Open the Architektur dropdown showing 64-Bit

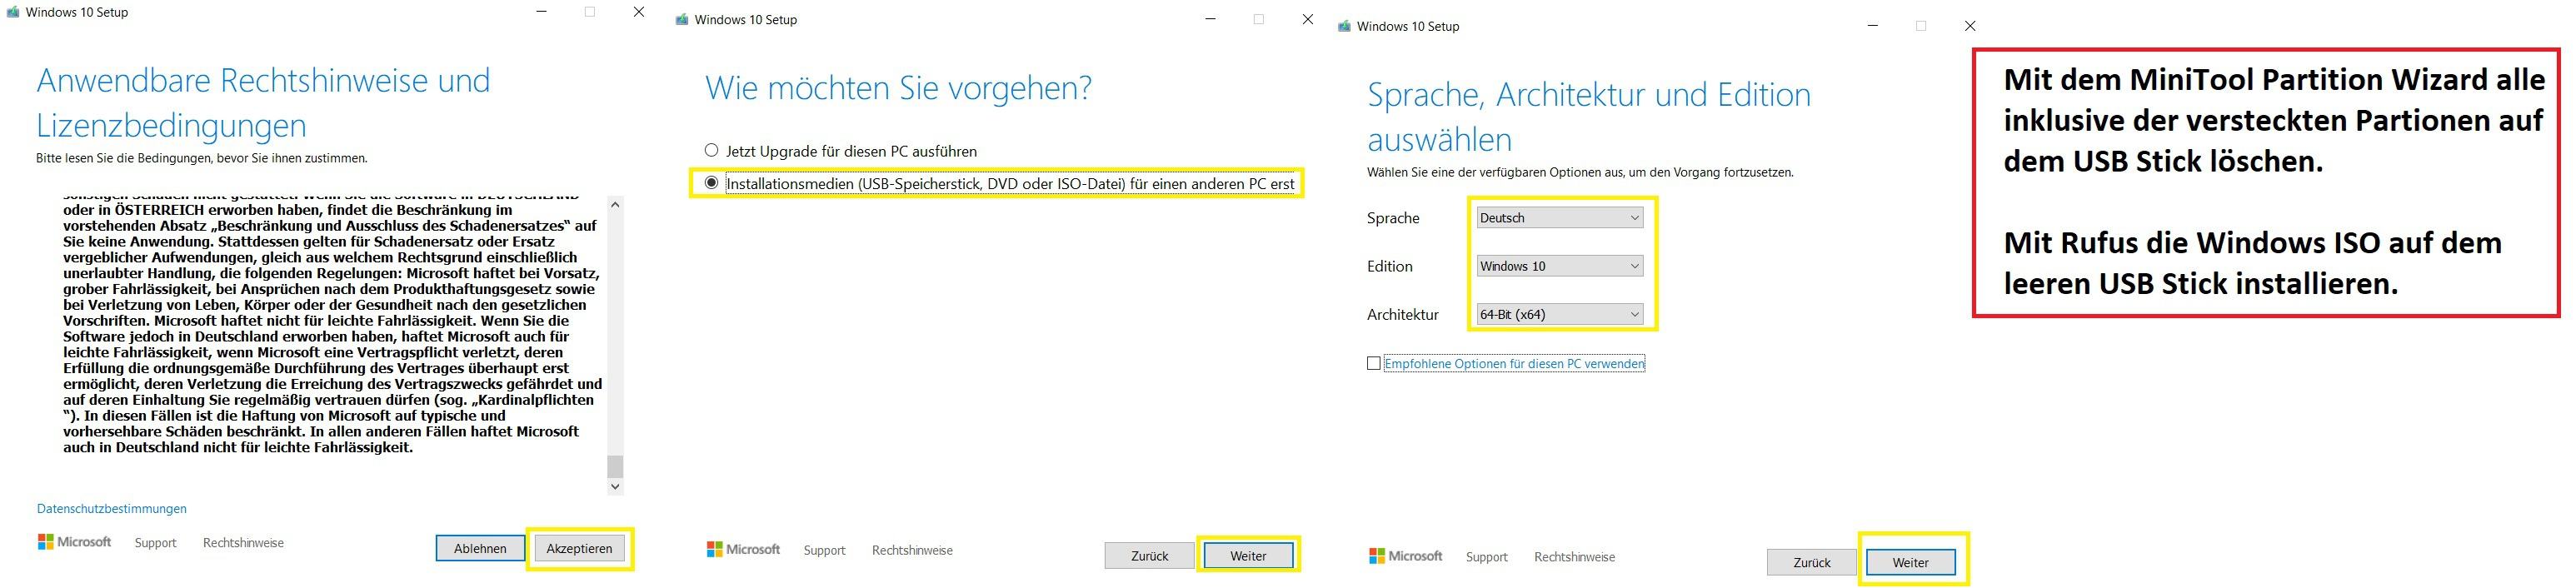coord(1559,314)
